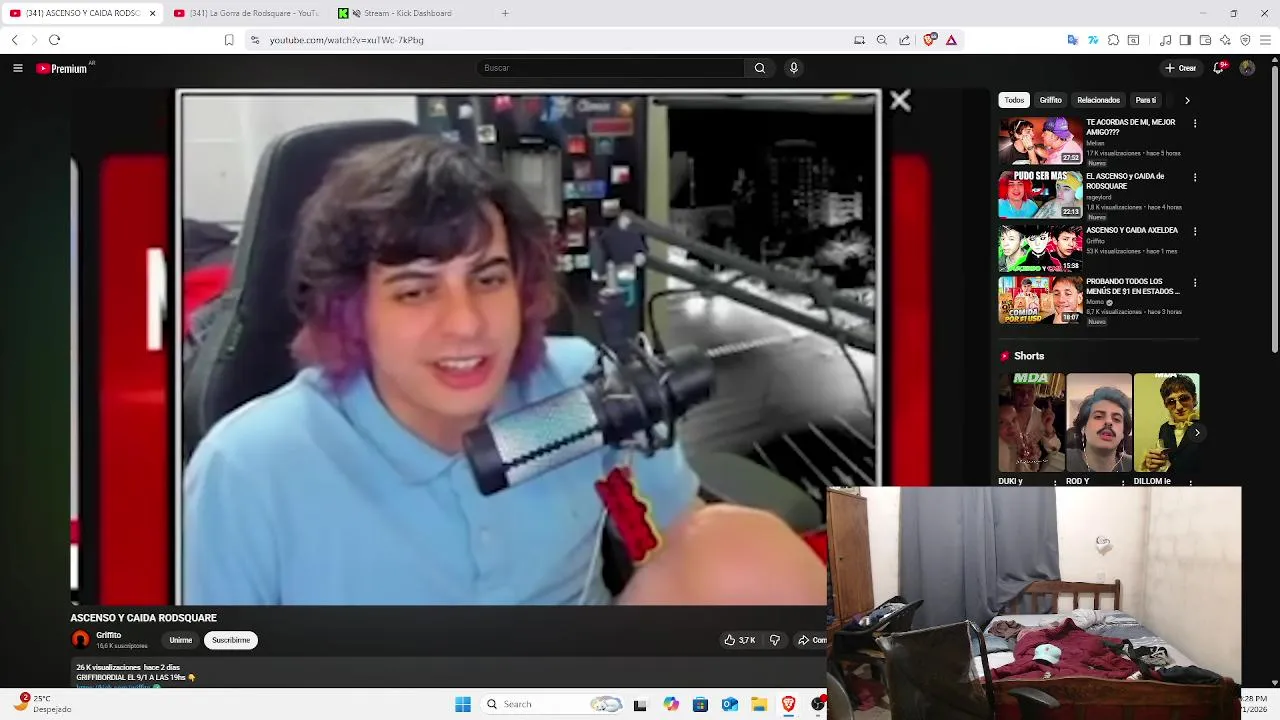Go to YouTube Premium home logo
1280x720 pixels.
pyautogui.click(x=64, y=68)
